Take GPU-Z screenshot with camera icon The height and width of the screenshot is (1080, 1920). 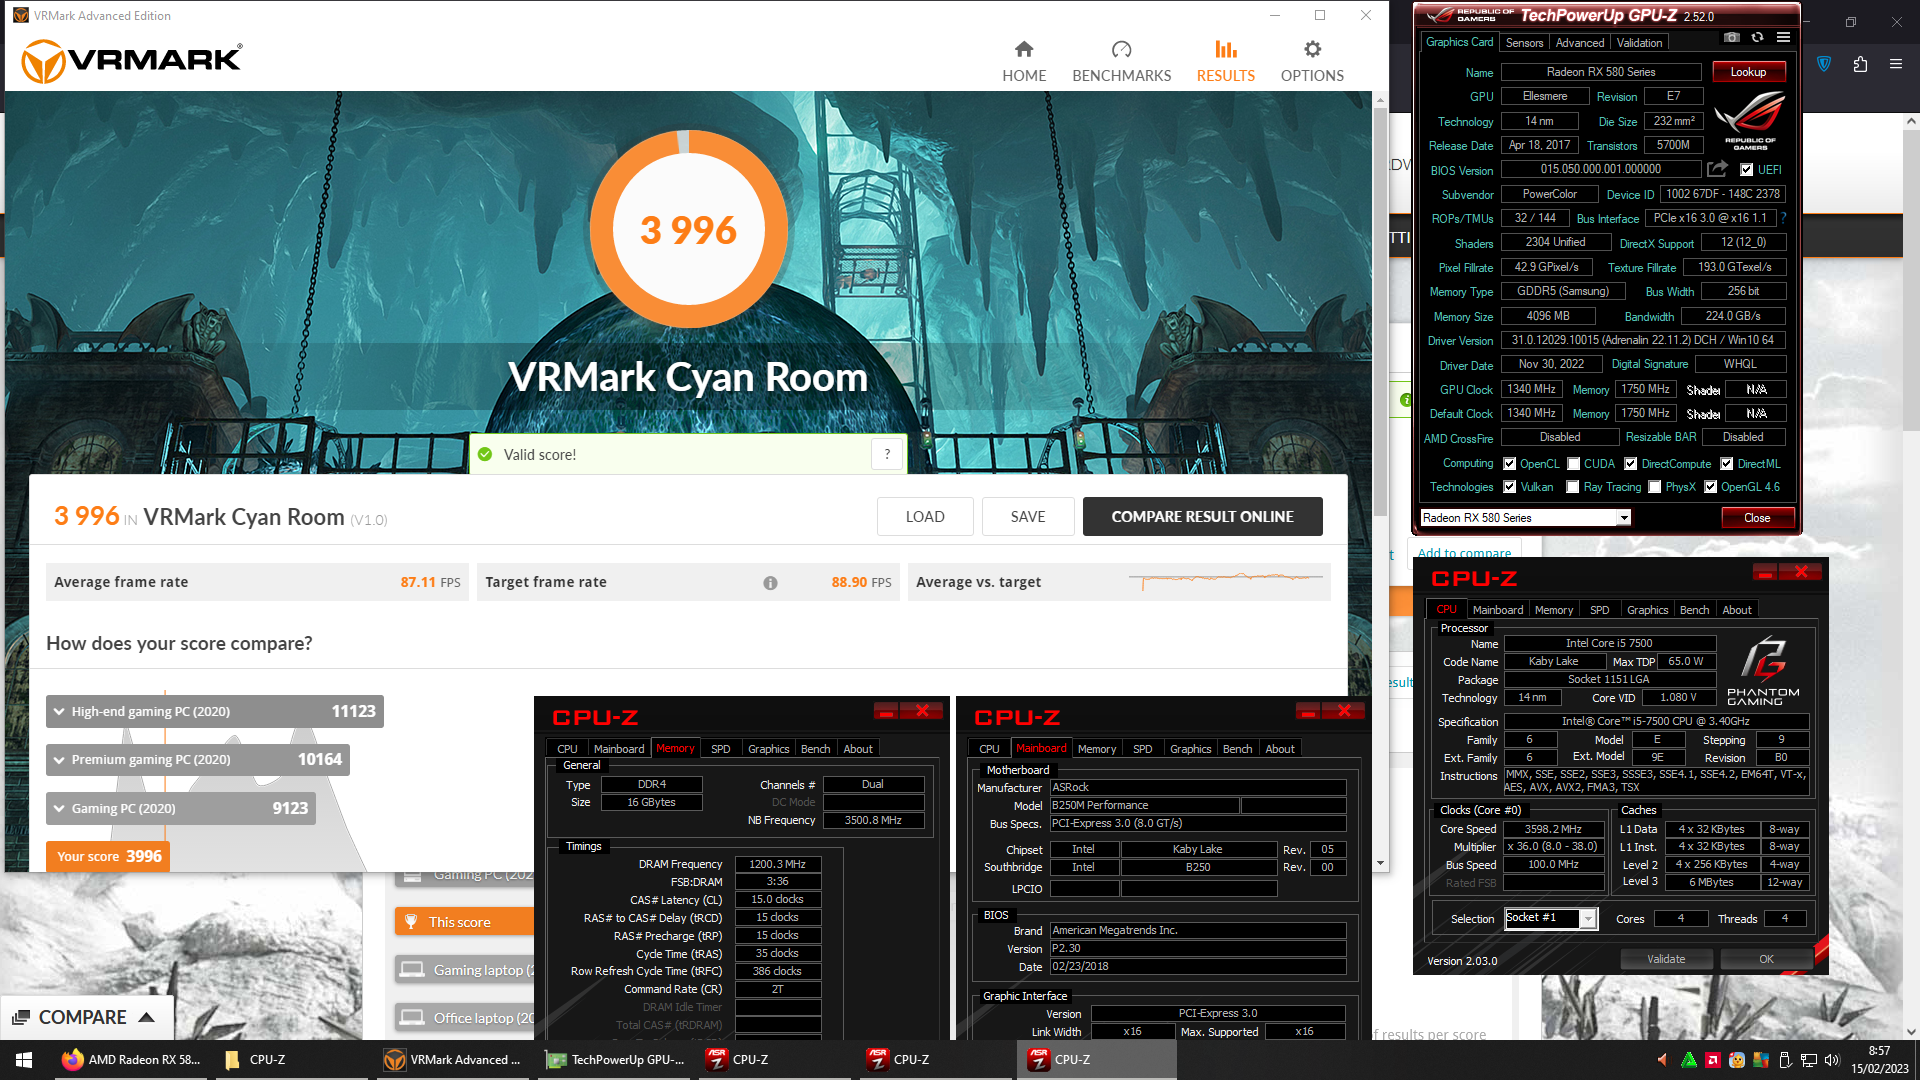coord(1731,37)
